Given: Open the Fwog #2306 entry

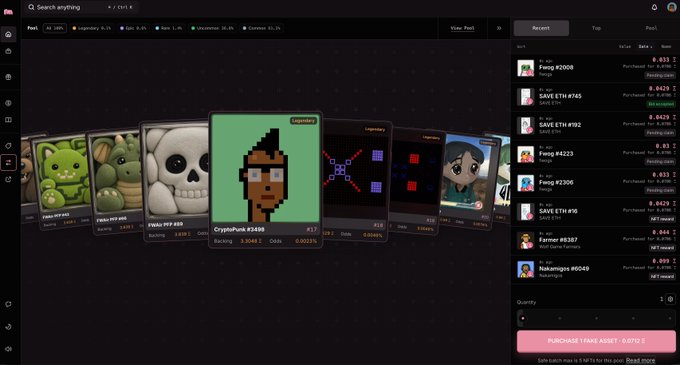Looking at the screenshot, I should click(x=595, y=183).
